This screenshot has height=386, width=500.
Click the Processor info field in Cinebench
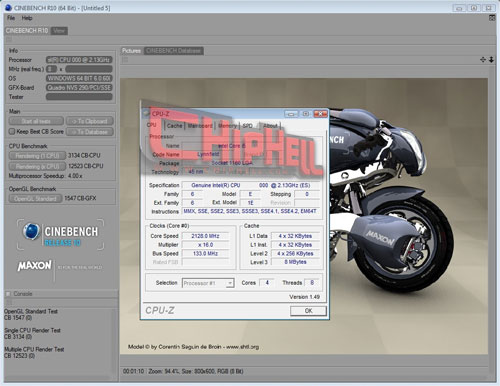click(x=79, y=60)
